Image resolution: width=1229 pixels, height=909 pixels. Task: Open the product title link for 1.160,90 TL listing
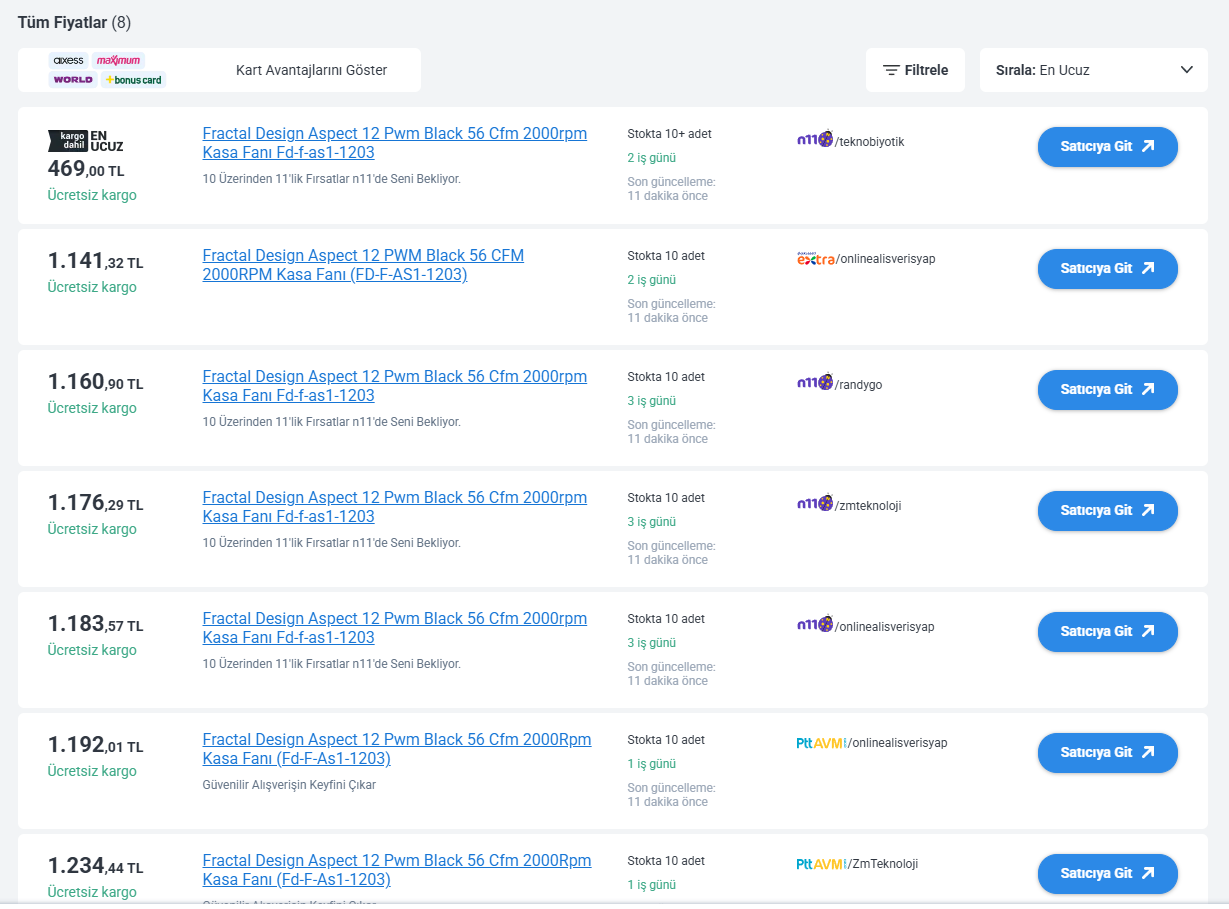394,386
